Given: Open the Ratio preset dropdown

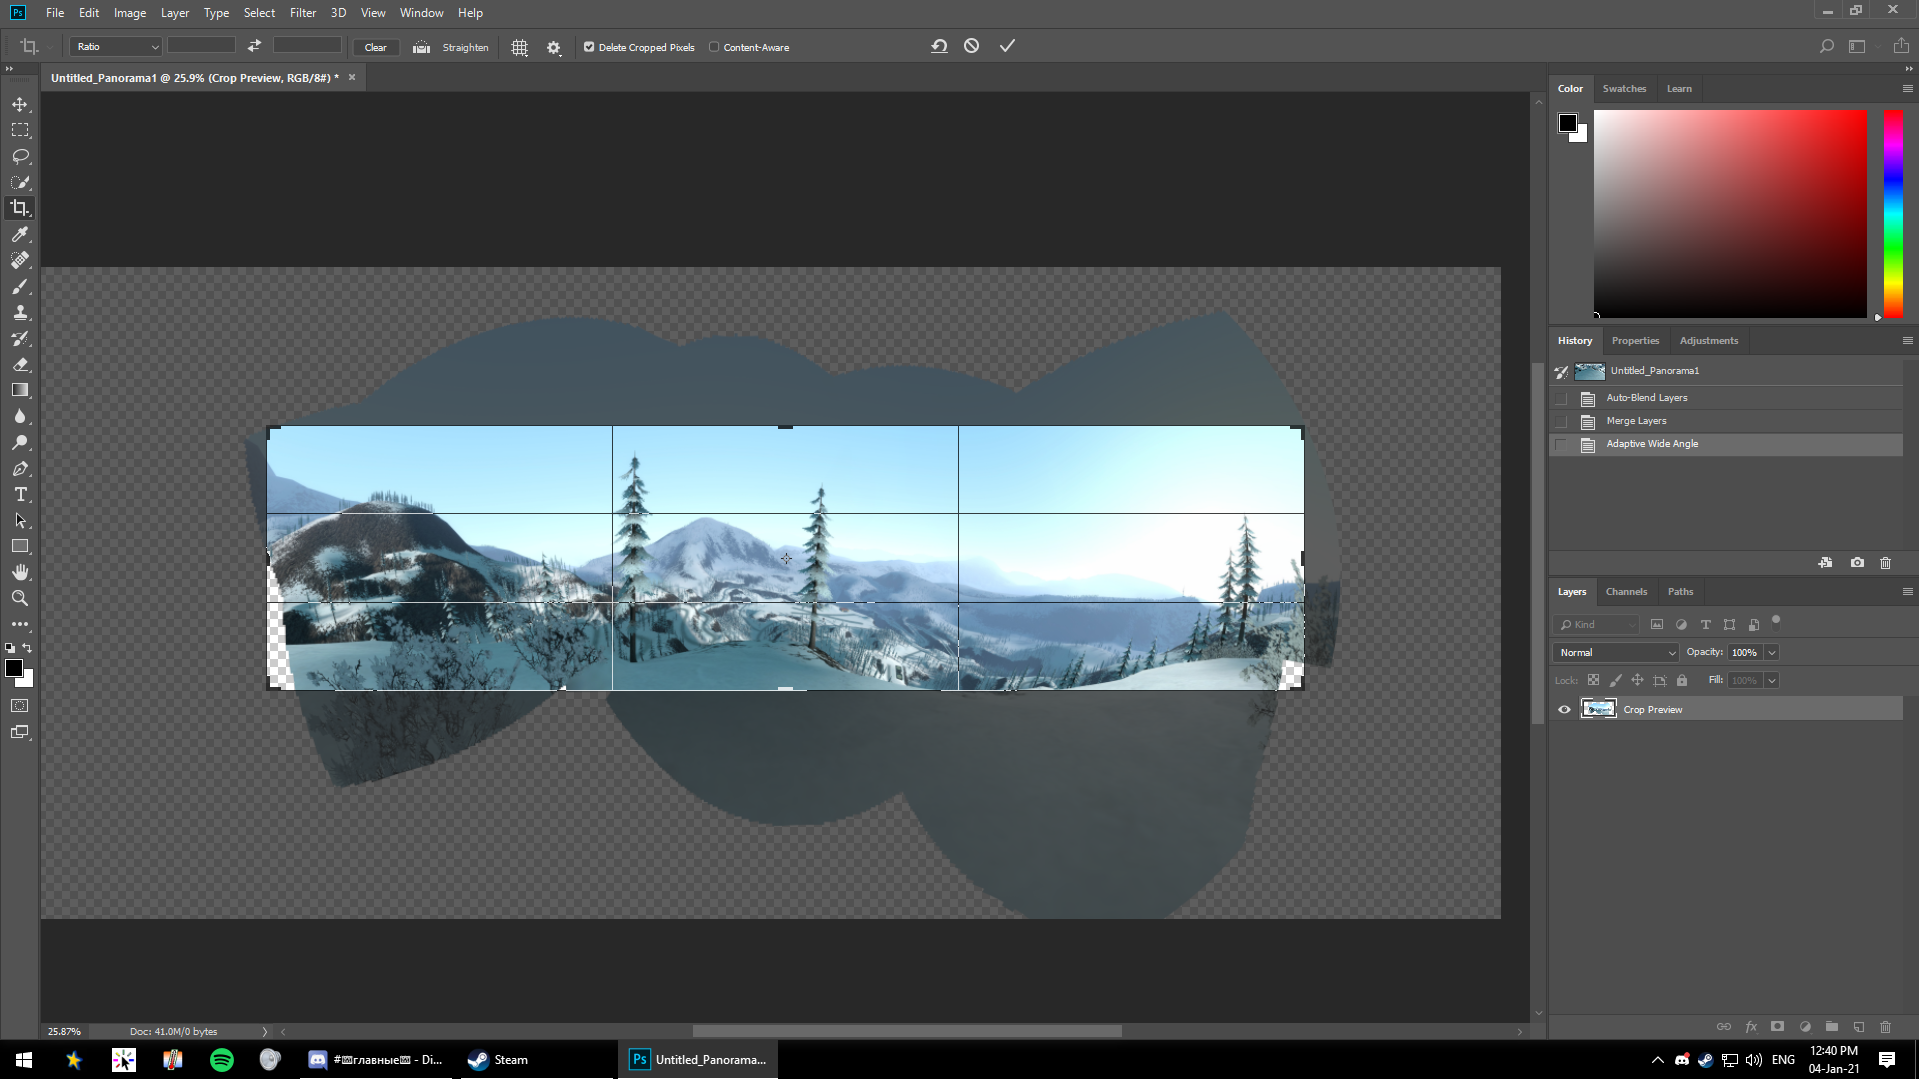Looking at the screenshot, I should pos(115,47).
